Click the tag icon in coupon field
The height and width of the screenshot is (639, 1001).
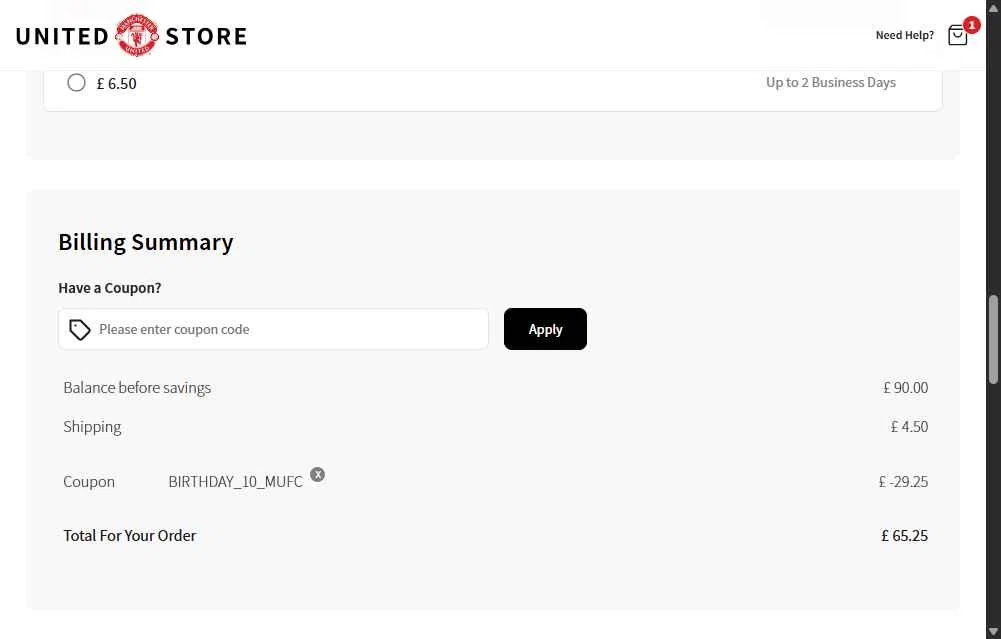[80, 330]
